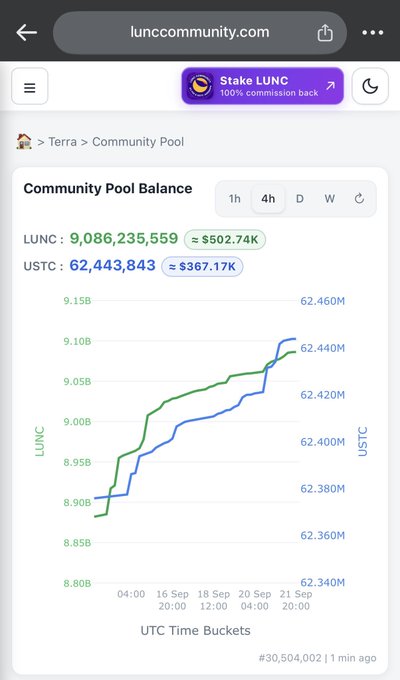Open the share icon in address bar
The height and width of the screenshot is (680, 400).
(325, 33)
